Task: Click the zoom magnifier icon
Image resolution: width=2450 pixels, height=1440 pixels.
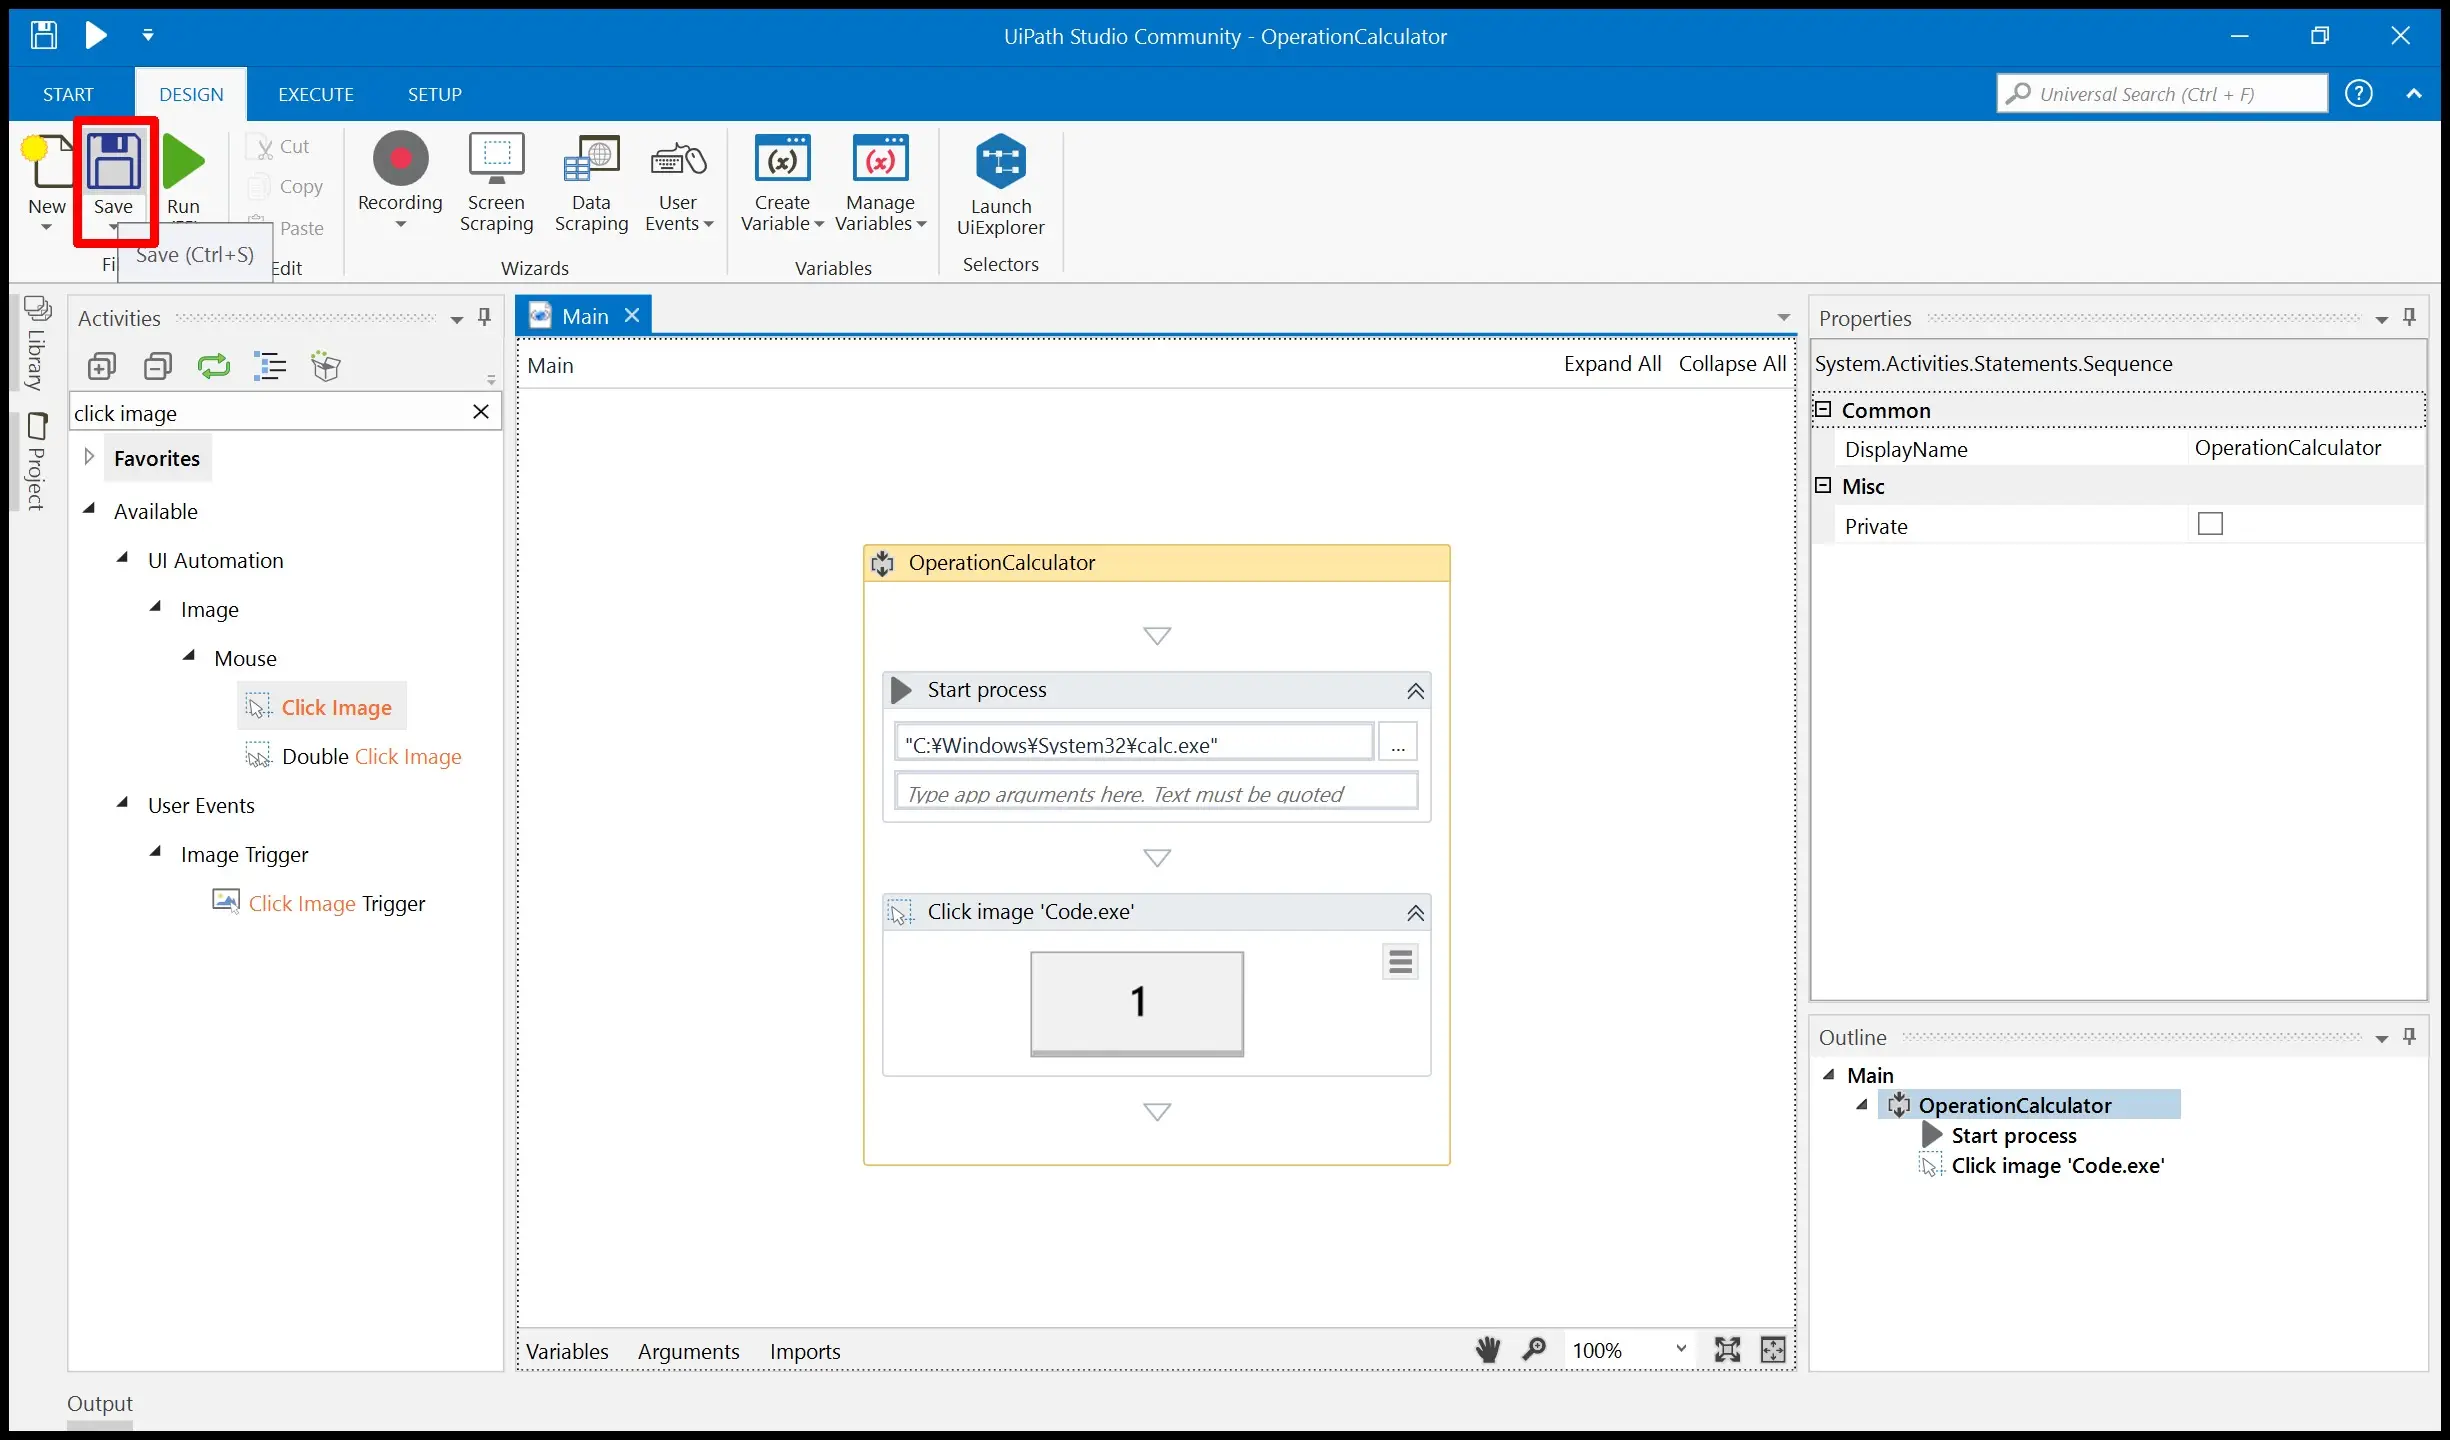Action: (1534, 1350)
